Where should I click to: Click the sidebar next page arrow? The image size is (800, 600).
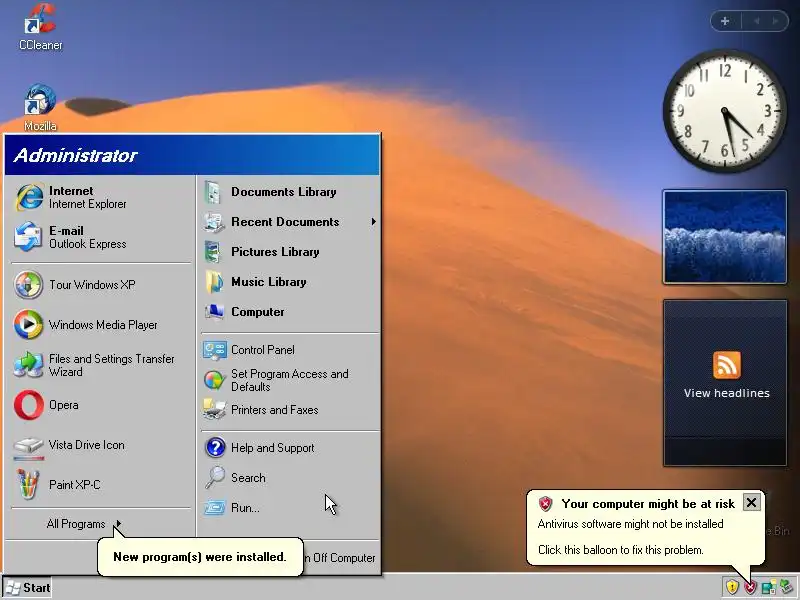(776, 21)
